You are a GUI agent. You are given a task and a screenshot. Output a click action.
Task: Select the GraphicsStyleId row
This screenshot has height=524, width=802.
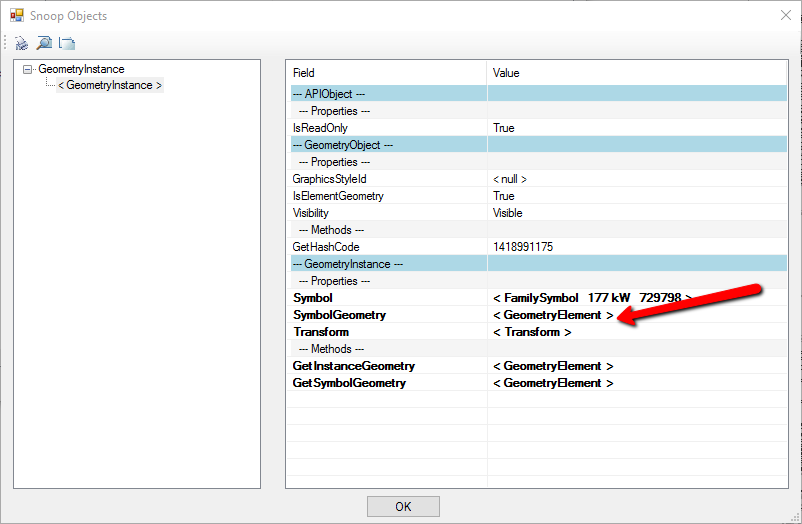[329, 179]
